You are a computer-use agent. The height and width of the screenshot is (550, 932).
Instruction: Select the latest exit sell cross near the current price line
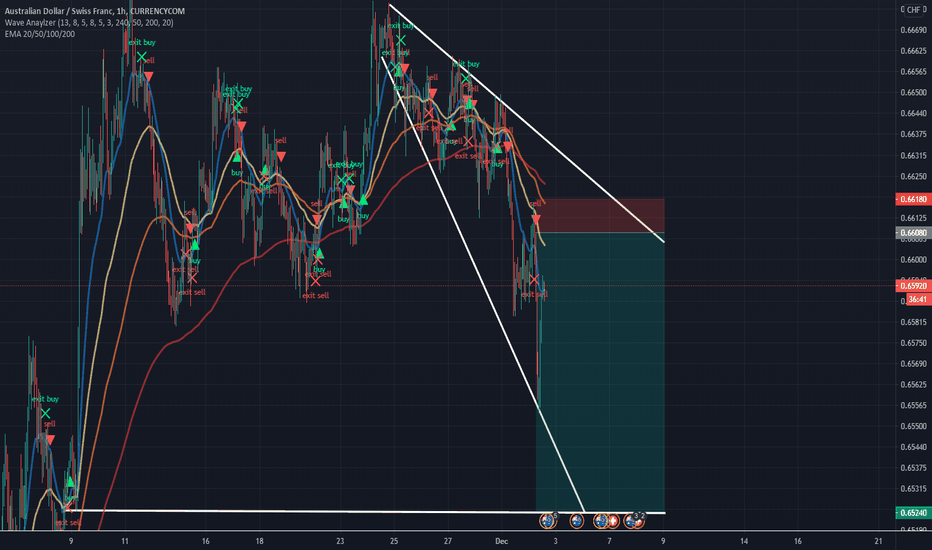[x=534, y=279]
